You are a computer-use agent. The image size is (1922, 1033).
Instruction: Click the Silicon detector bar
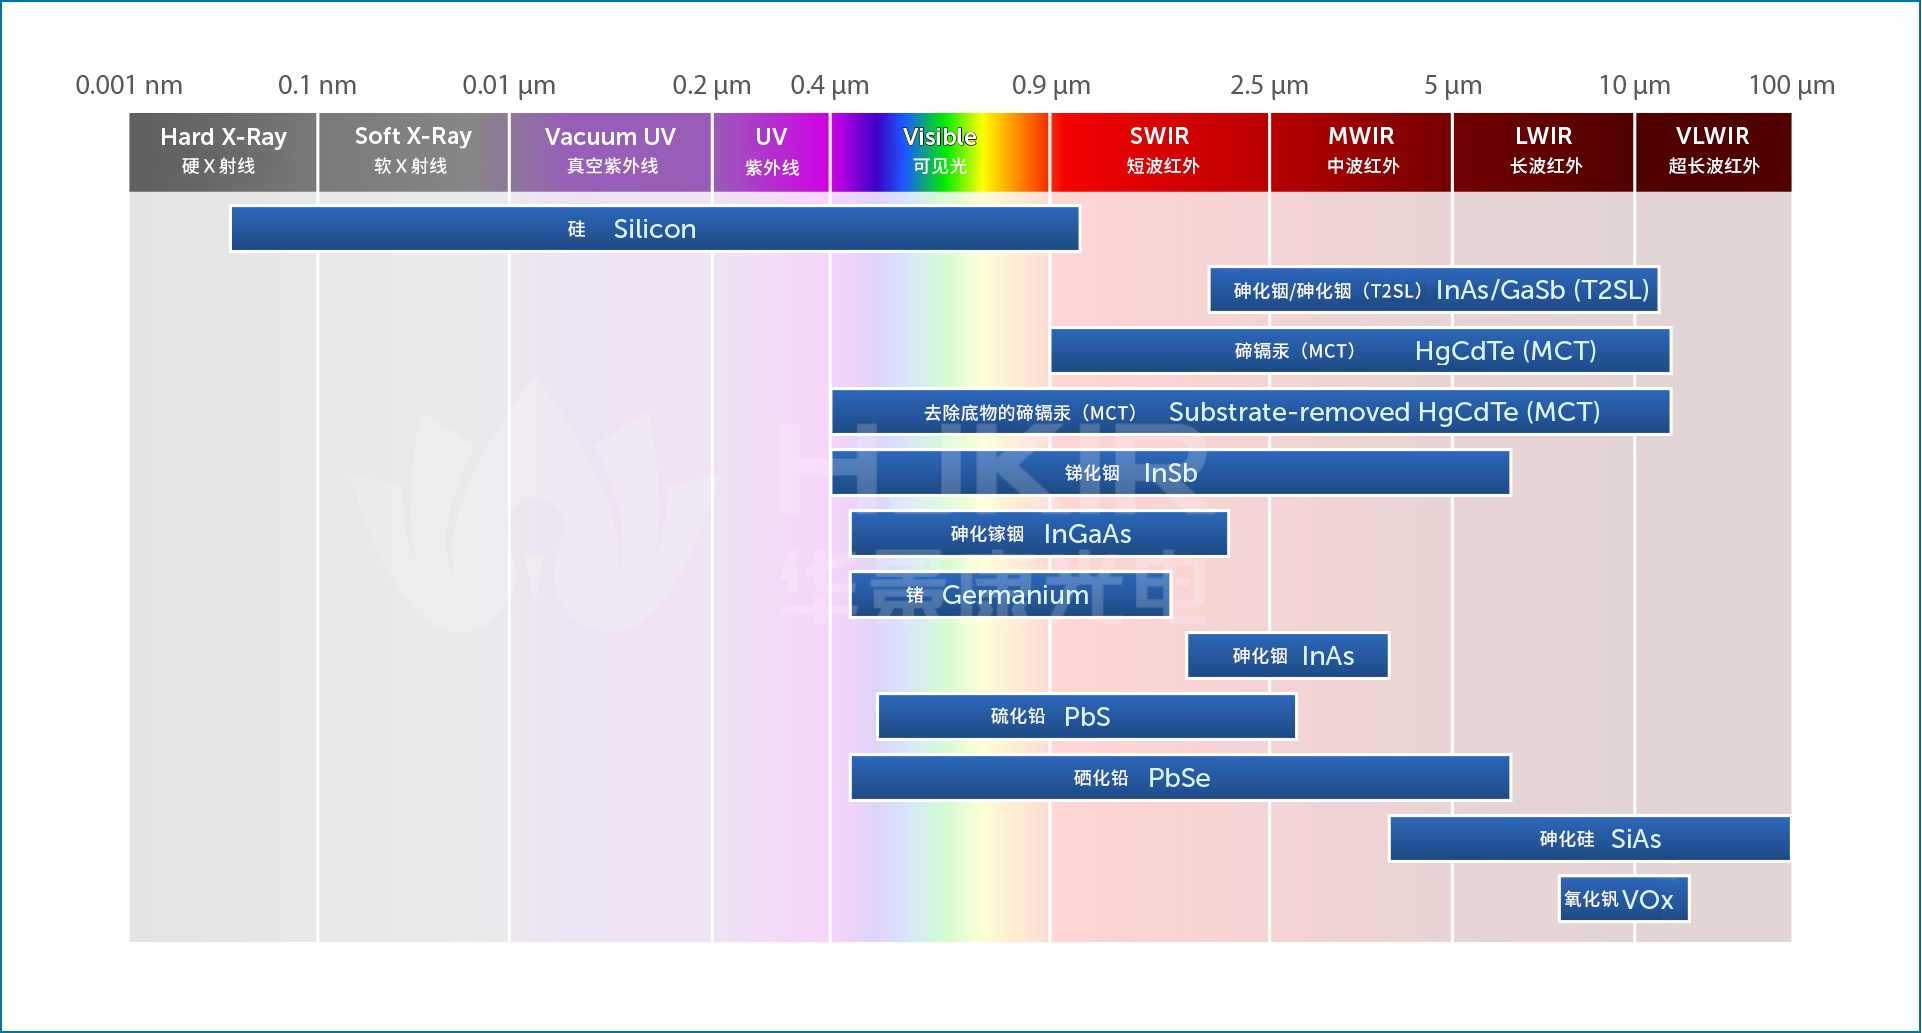655,229
